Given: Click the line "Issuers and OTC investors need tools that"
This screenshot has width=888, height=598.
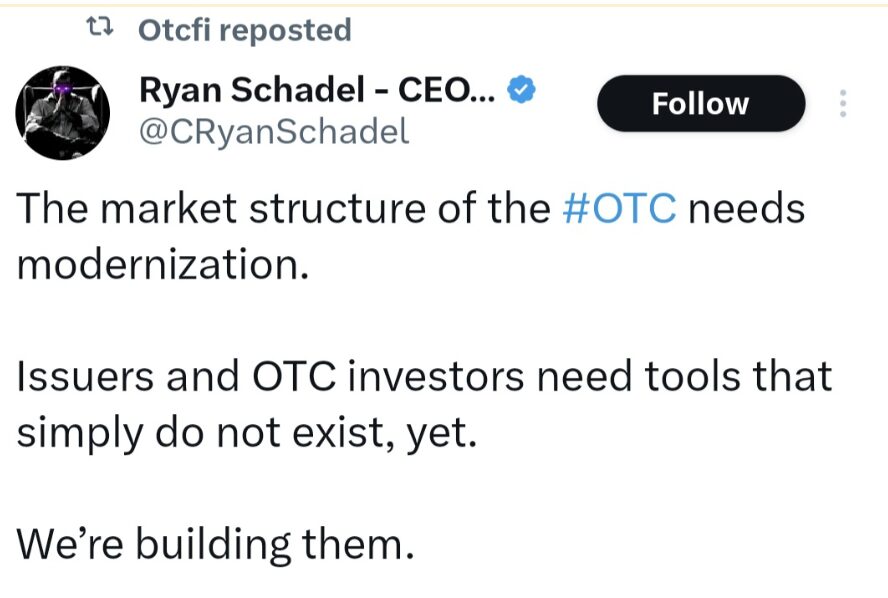Looking at the screenshot, I should [x=425, y=377].
